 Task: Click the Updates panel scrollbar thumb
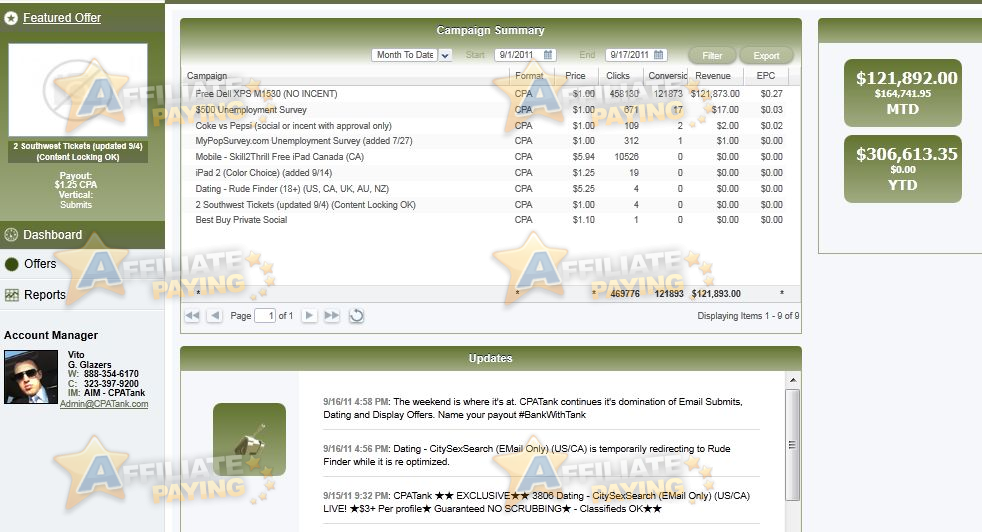(792, 445)
